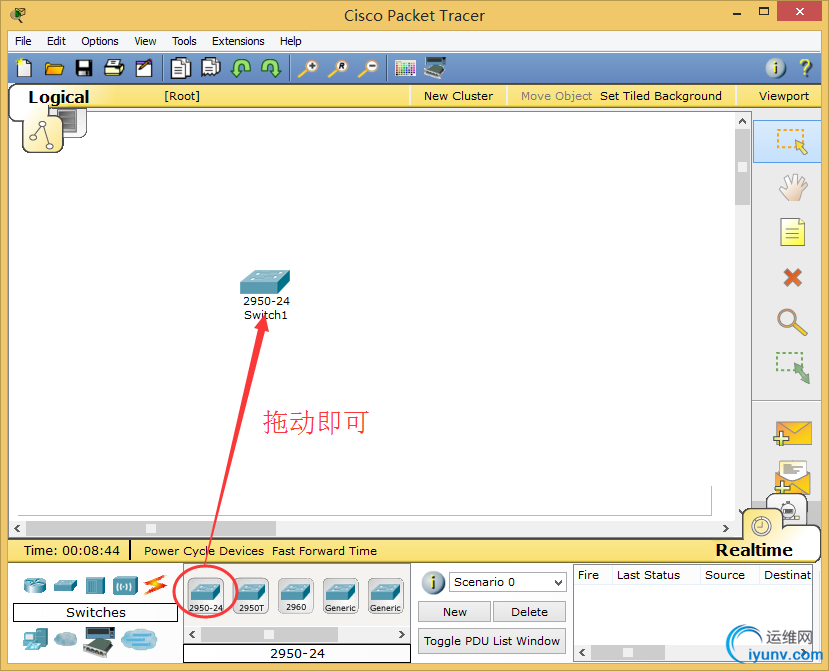Click the Print toolbar icon
Screen dimensions: 829x671
point(114,68)
